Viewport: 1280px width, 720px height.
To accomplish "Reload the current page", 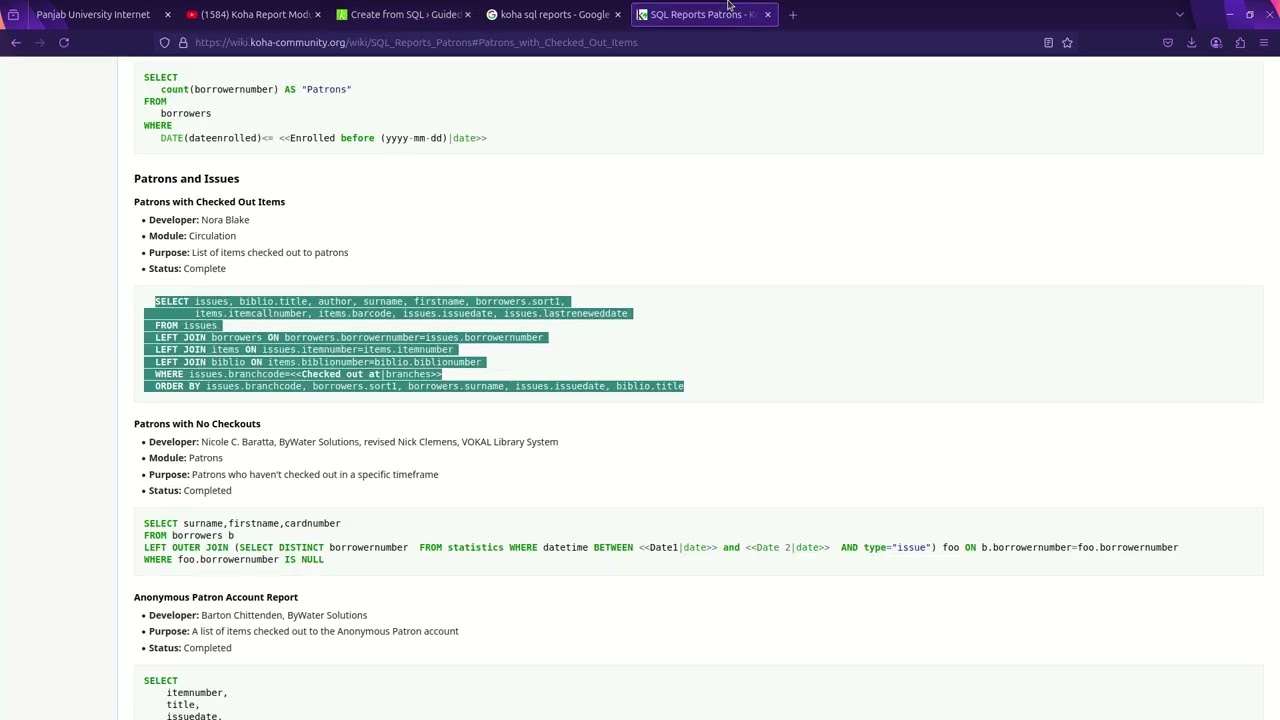I will coord(64,43).
